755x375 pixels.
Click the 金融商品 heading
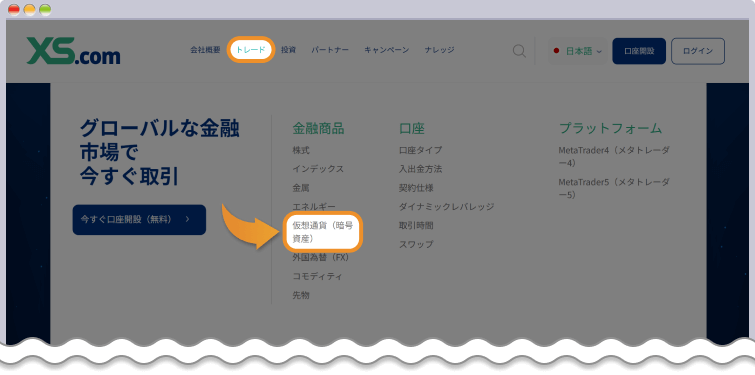318,129
